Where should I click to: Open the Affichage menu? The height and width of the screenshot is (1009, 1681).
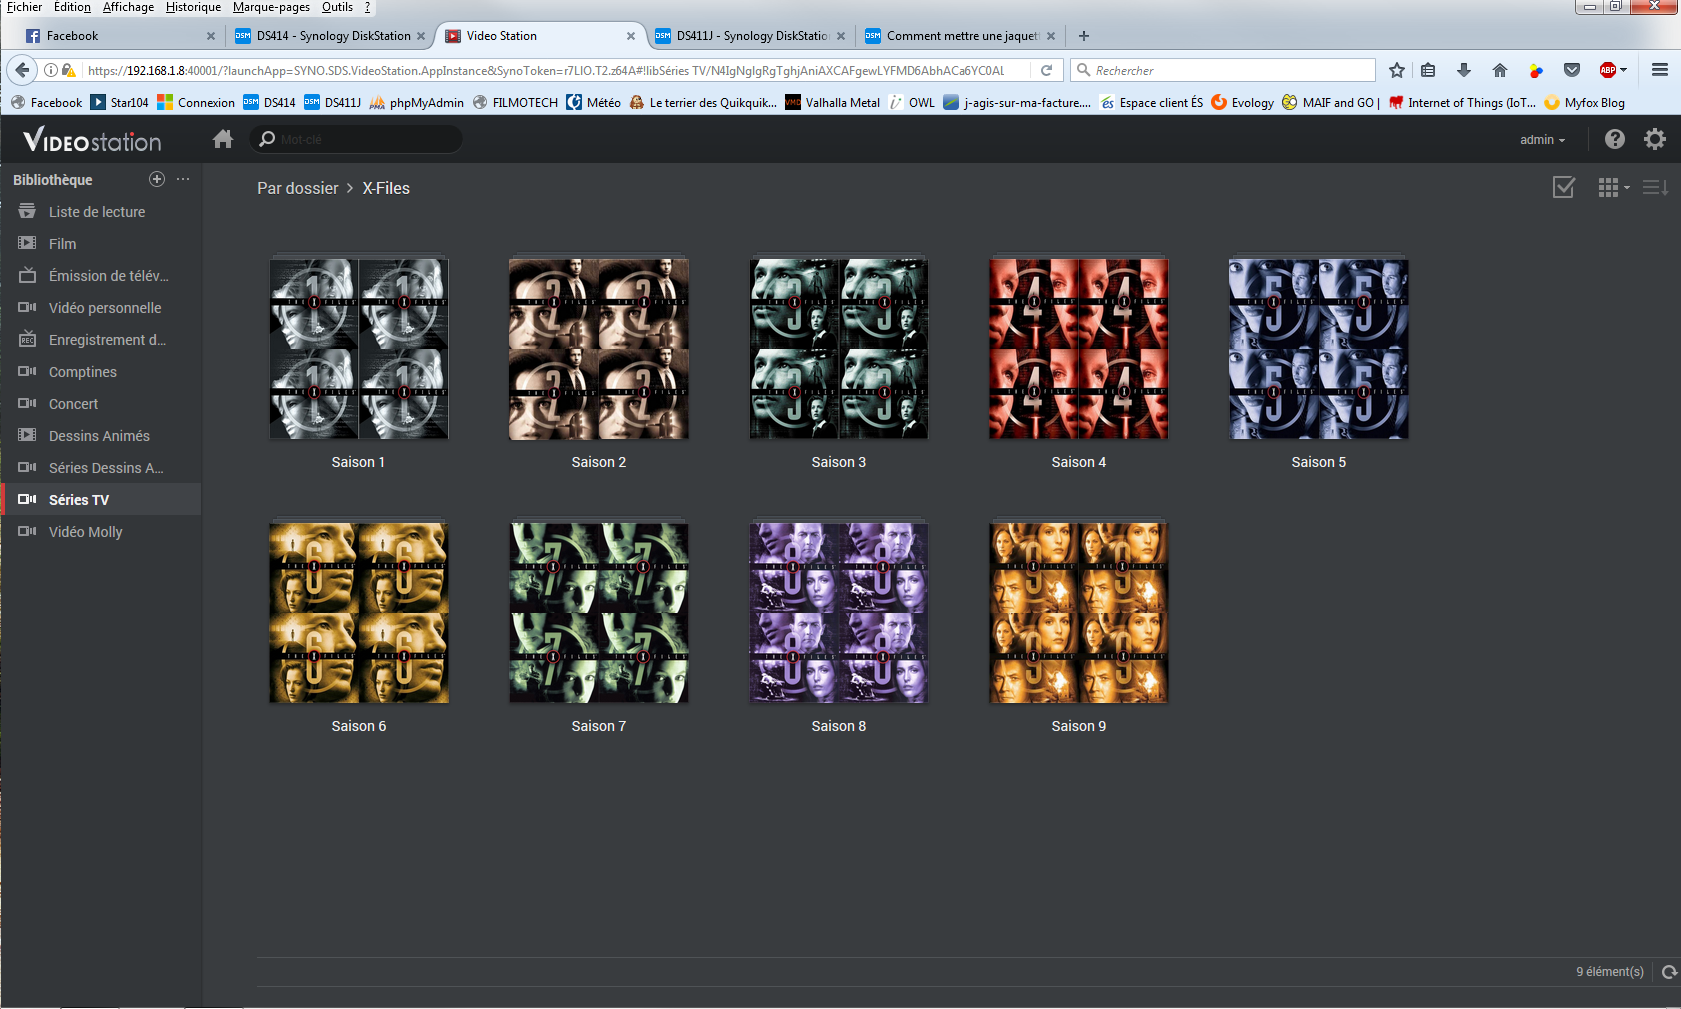point(129,7)
